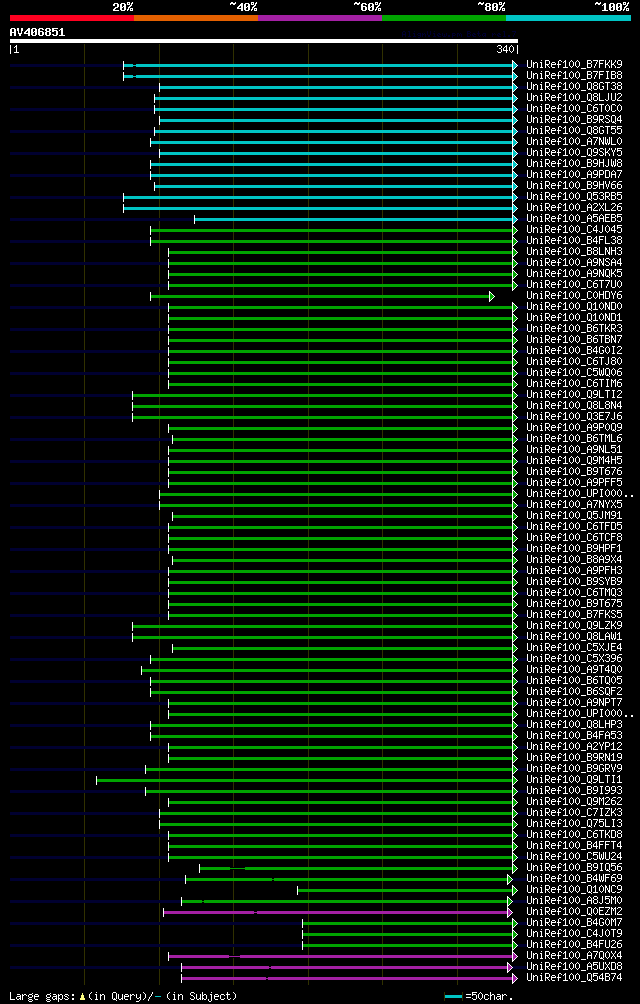
Task: Click the purple alignment bar for A7Q0X4
Action: click(x=340, y=956)
